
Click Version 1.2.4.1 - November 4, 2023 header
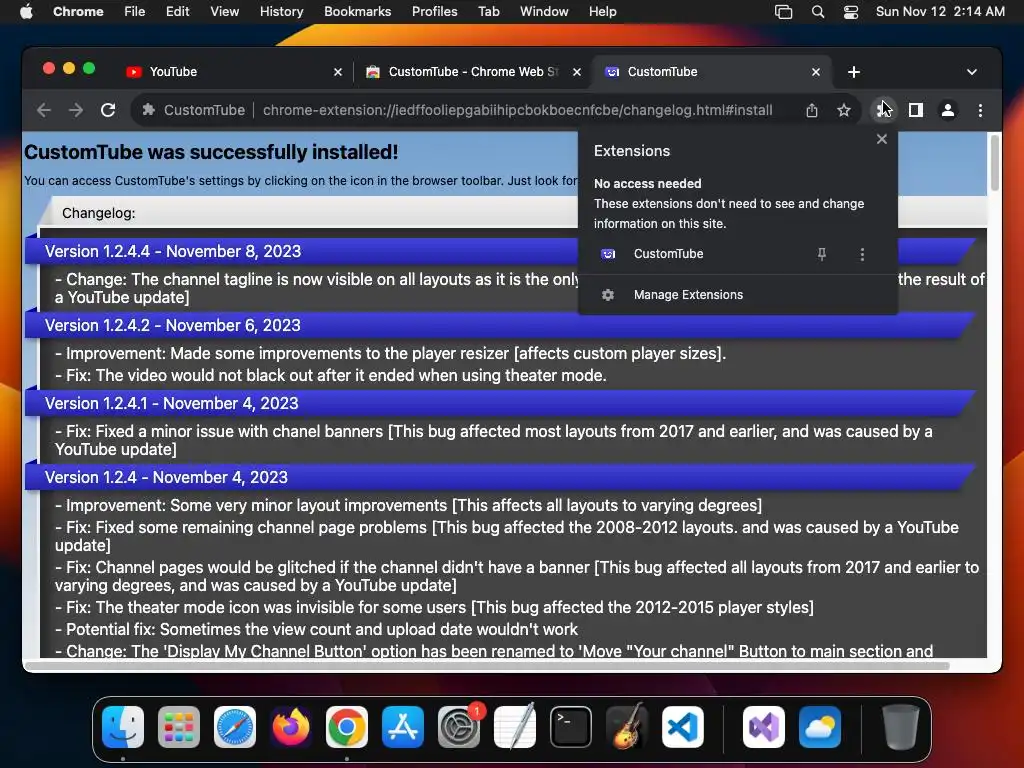coord(500,403)
